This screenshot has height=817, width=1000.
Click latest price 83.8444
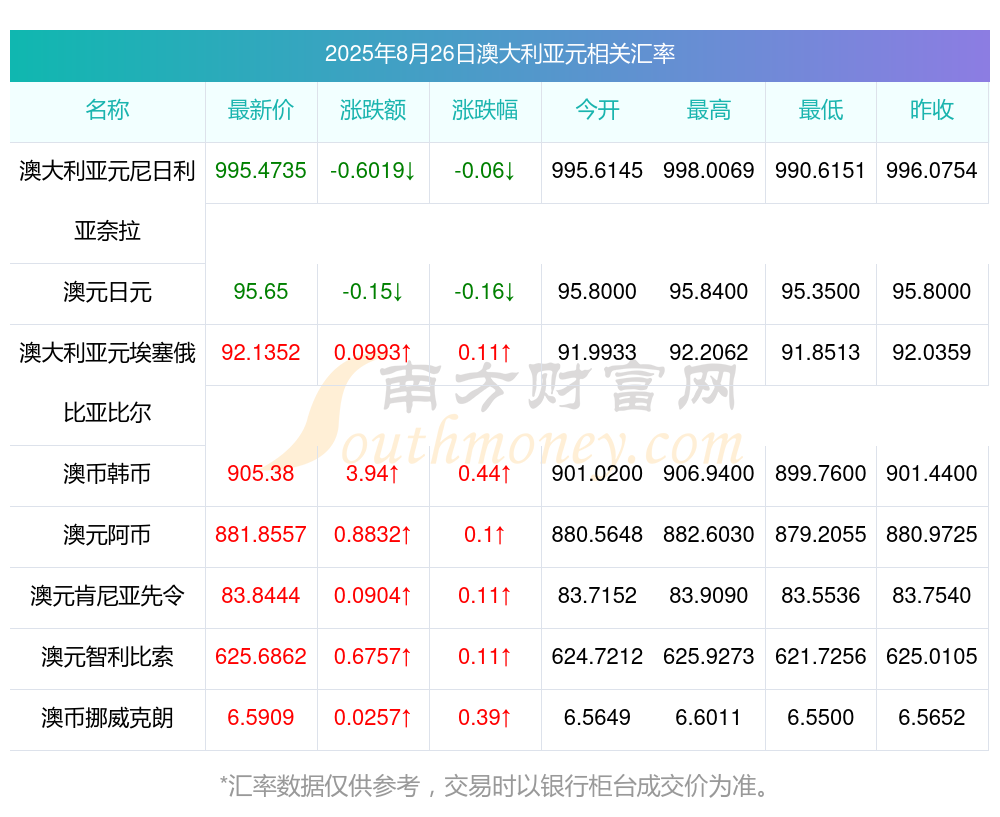click(261, 596)
